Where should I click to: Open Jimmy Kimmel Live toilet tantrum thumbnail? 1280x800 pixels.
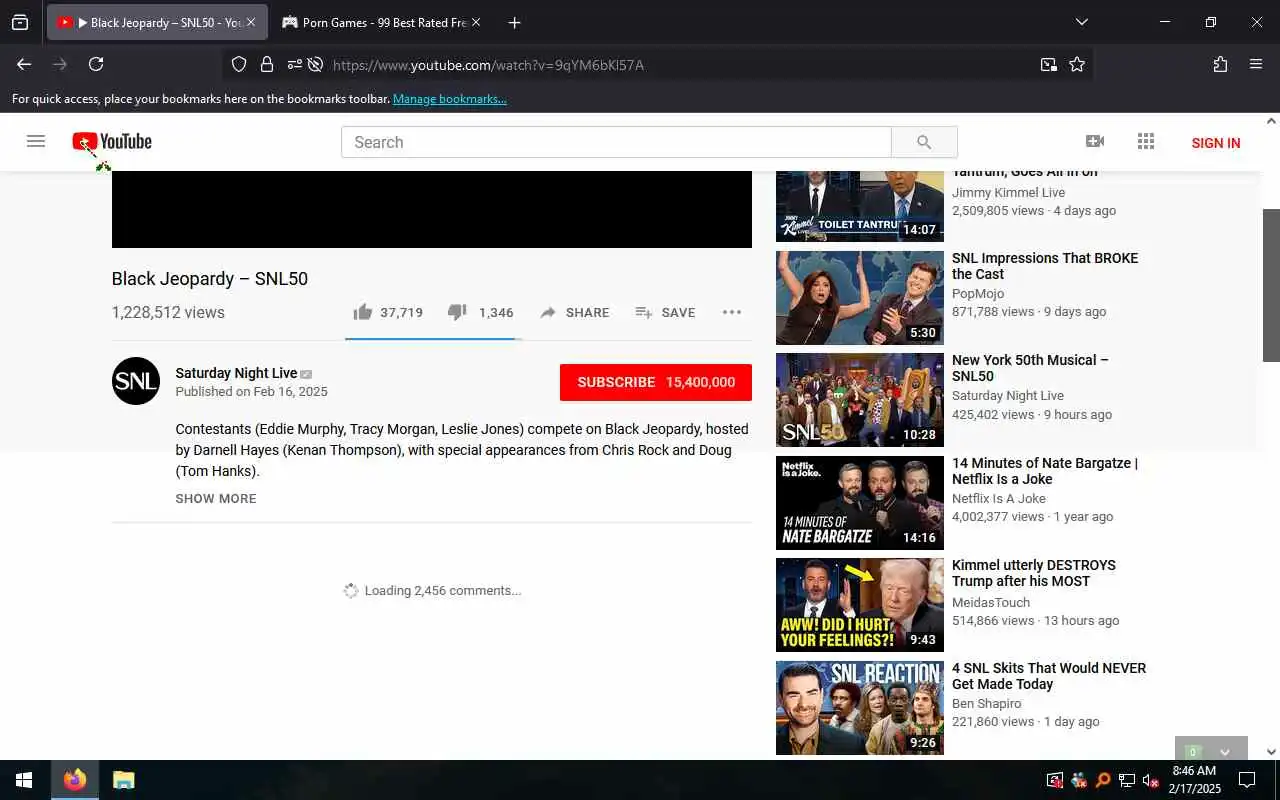click(x=860, y=206)
